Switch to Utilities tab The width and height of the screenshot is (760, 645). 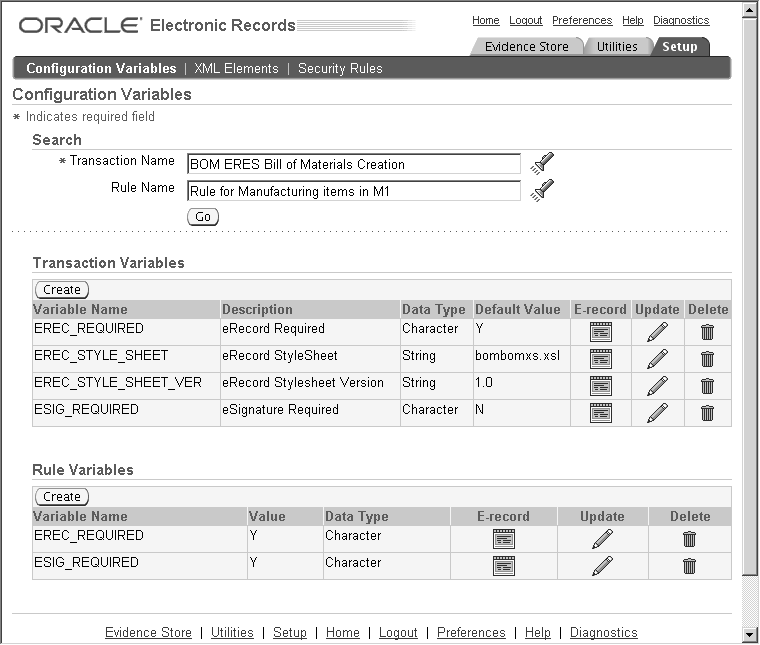point(617,47)
